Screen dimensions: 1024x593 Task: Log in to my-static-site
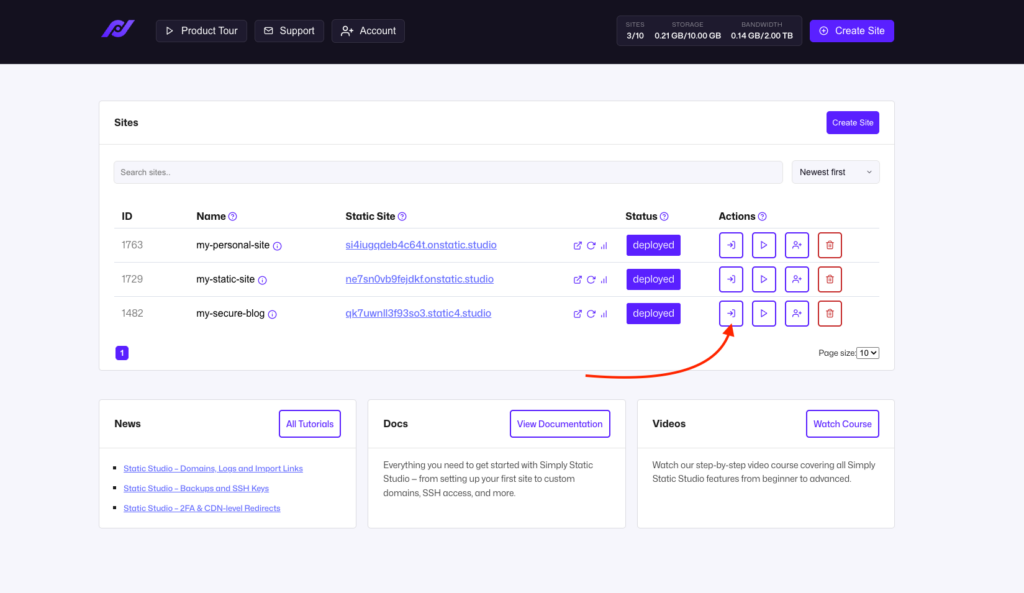731,279
